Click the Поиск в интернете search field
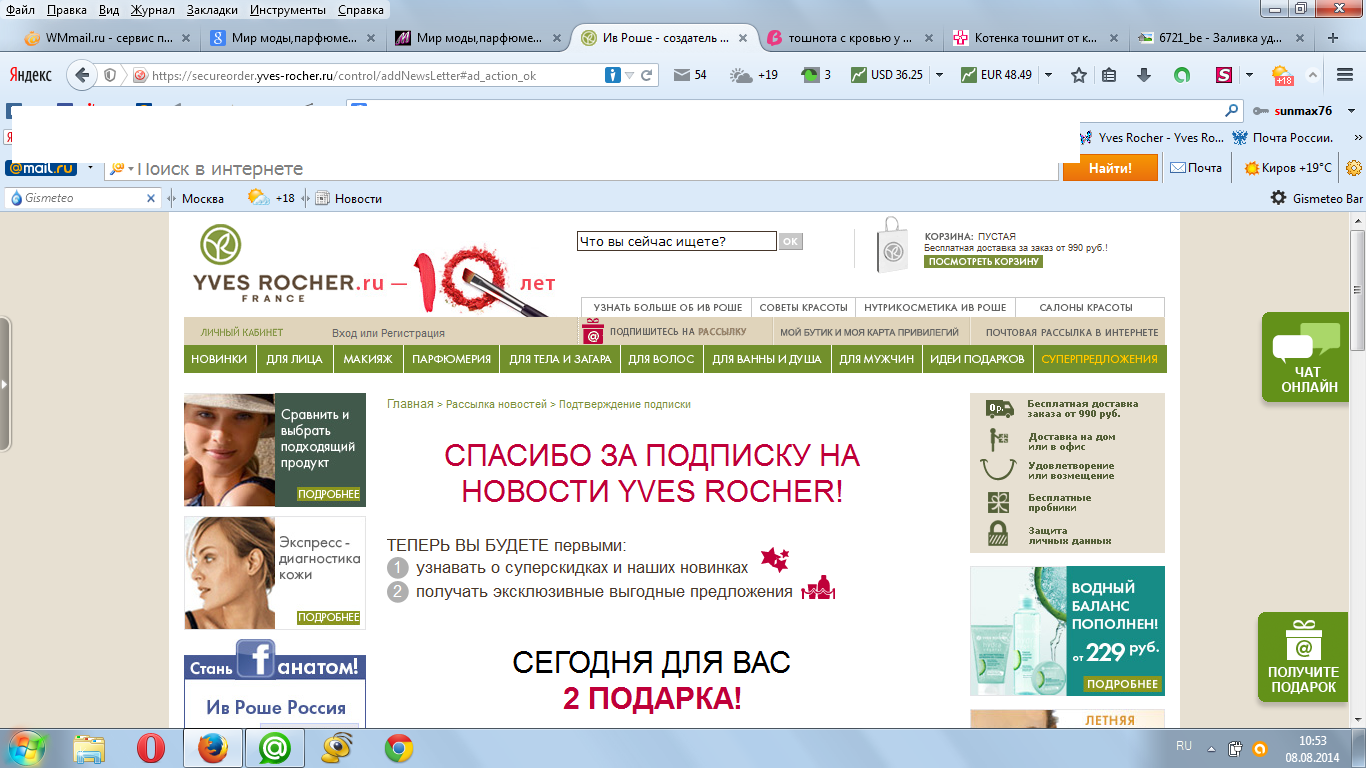This screenshot has width=1366, height=768. 580,168
